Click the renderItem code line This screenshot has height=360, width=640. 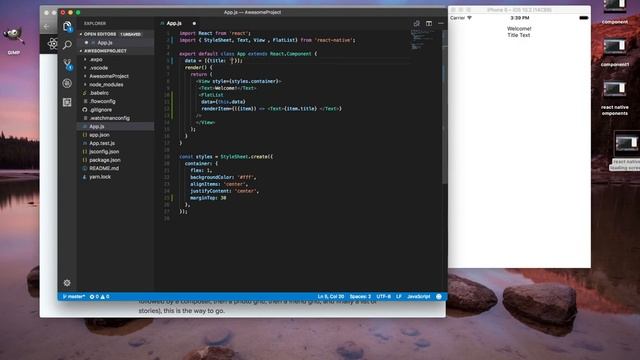(x=271, y=109)
